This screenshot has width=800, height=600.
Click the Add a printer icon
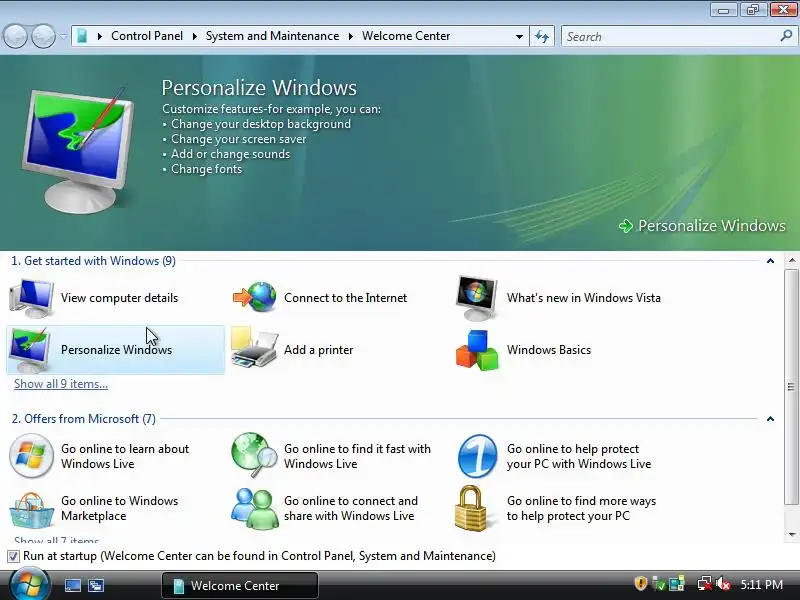coord(255,348)
